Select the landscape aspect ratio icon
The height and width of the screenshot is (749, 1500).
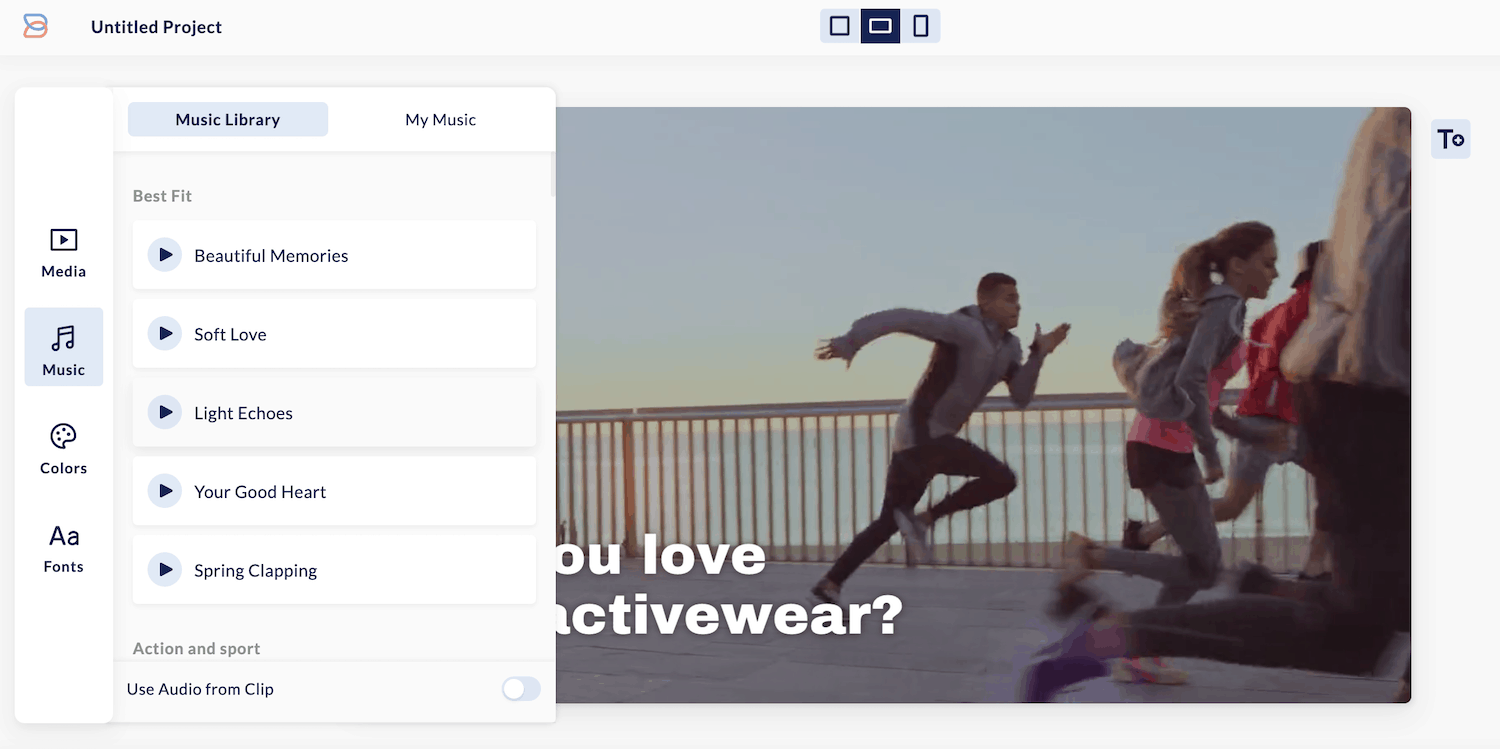click(880, 26)
